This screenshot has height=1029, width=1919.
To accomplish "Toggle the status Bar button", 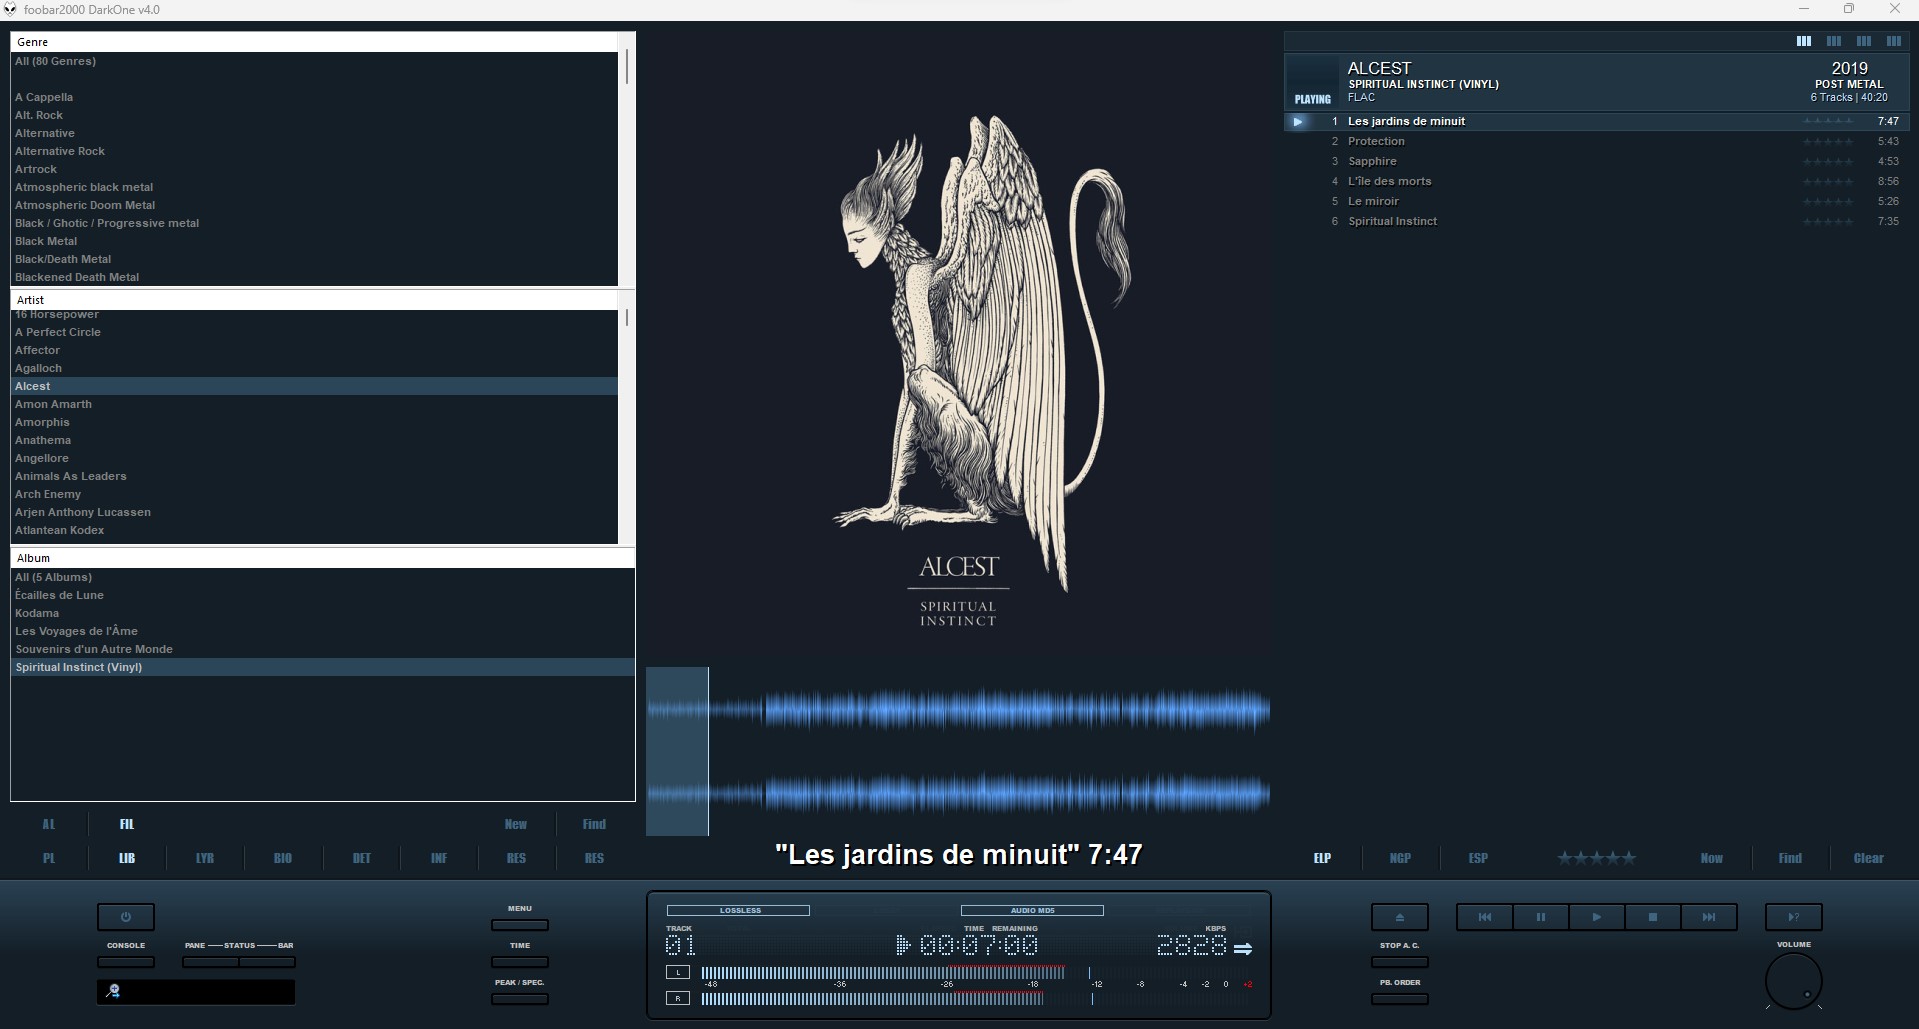I will [x=267, y=962].
